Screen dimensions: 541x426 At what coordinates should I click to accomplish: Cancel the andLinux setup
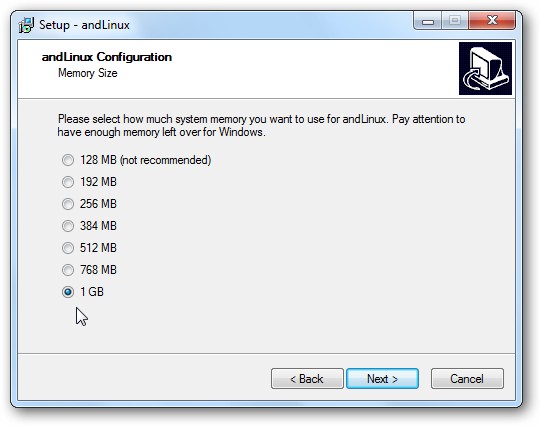[467, 379]
